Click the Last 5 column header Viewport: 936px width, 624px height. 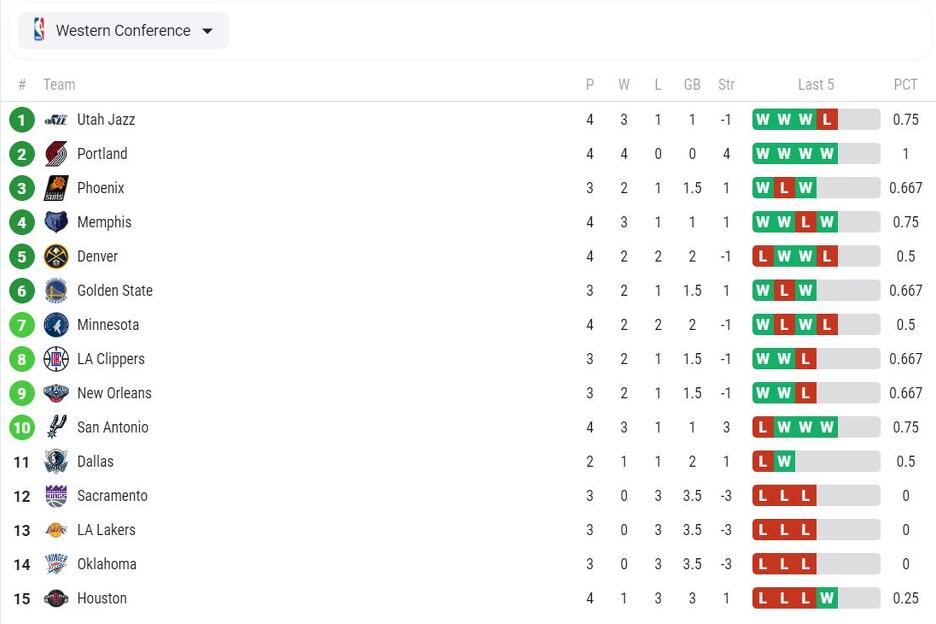pyautogui.click(x=816, y=85)
